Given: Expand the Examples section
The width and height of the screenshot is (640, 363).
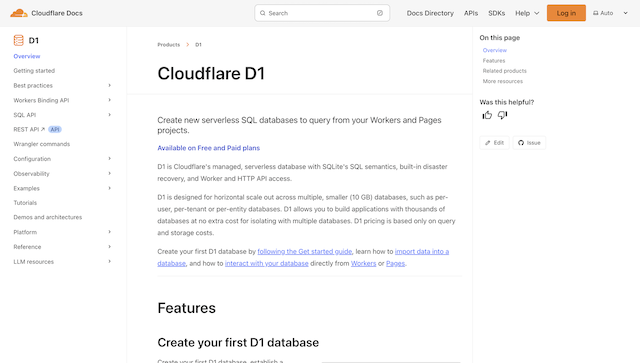Looking at the screenshot, I should coord(109,188).
